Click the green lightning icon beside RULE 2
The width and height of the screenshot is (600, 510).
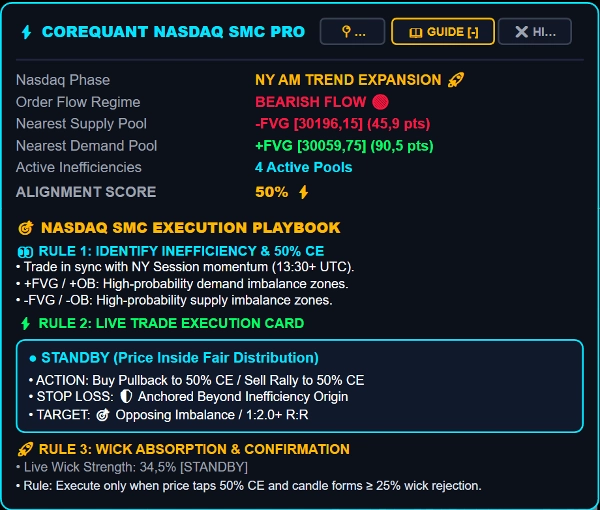pos(26,323)
